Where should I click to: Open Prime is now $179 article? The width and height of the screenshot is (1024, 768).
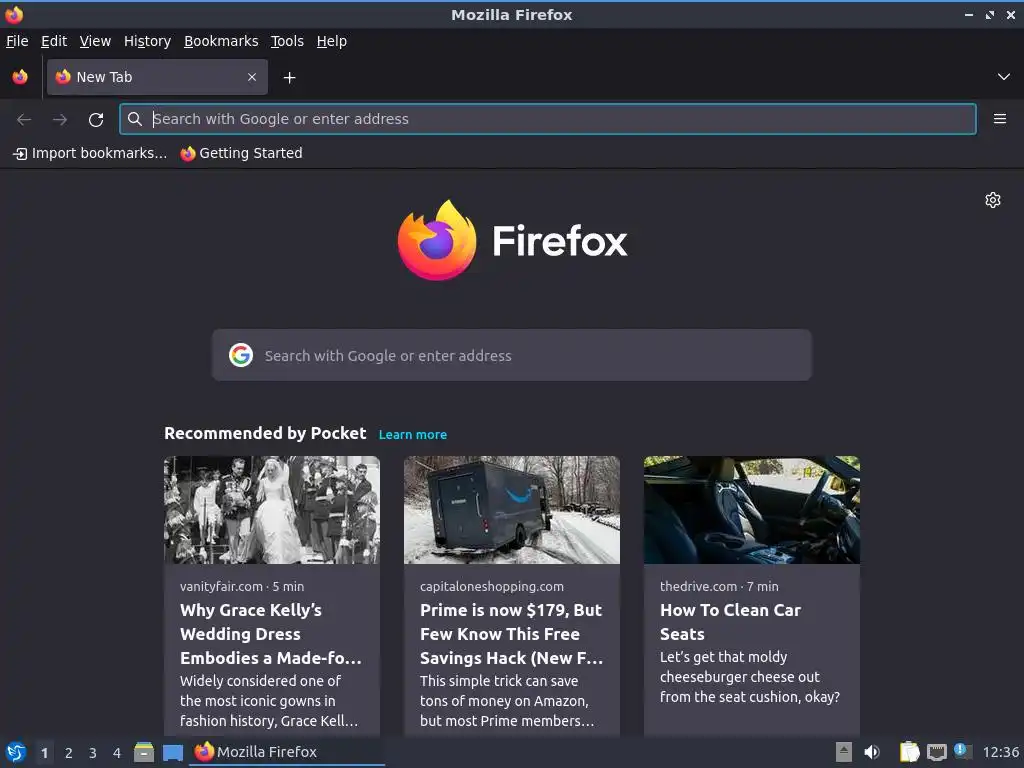[511, 634]
